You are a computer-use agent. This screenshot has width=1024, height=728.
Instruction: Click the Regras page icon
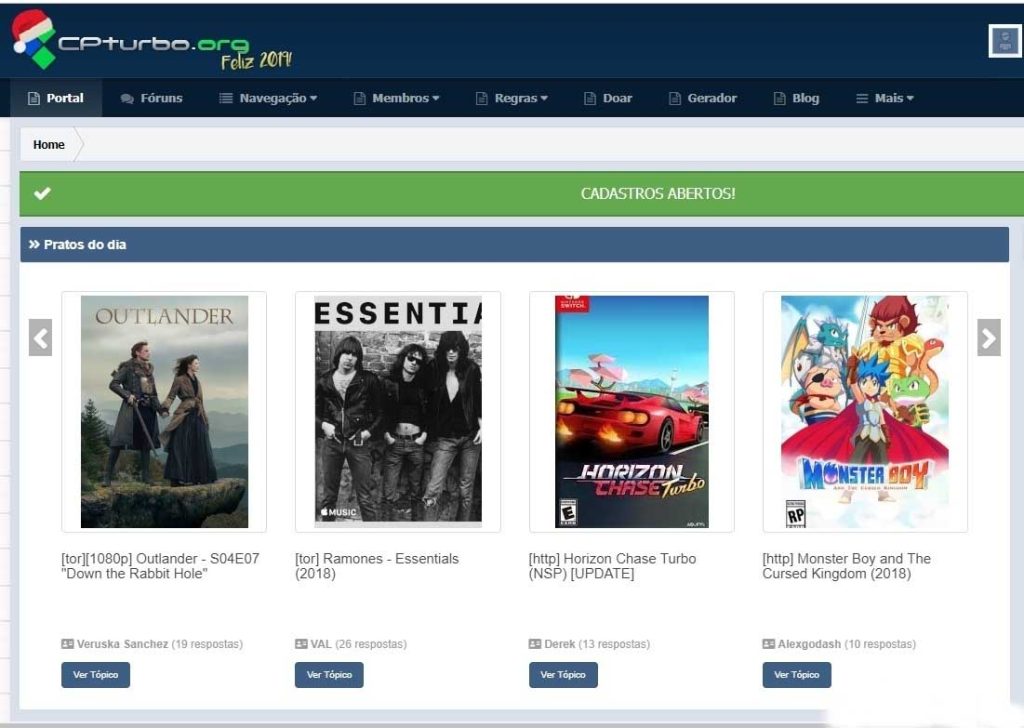pos(481,99)
